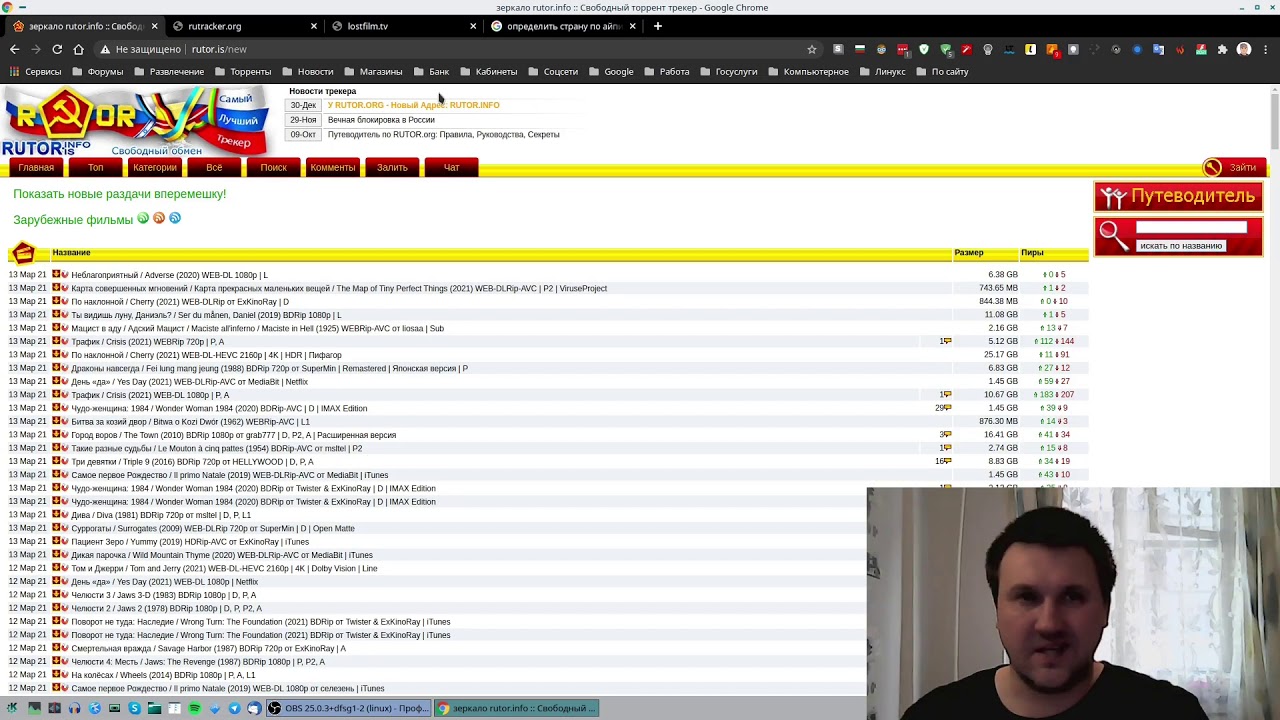Click the RUTOR.INFO site logo
Image resolution: width=1280 pixels, height=720 pixels.
click(135, 122)
